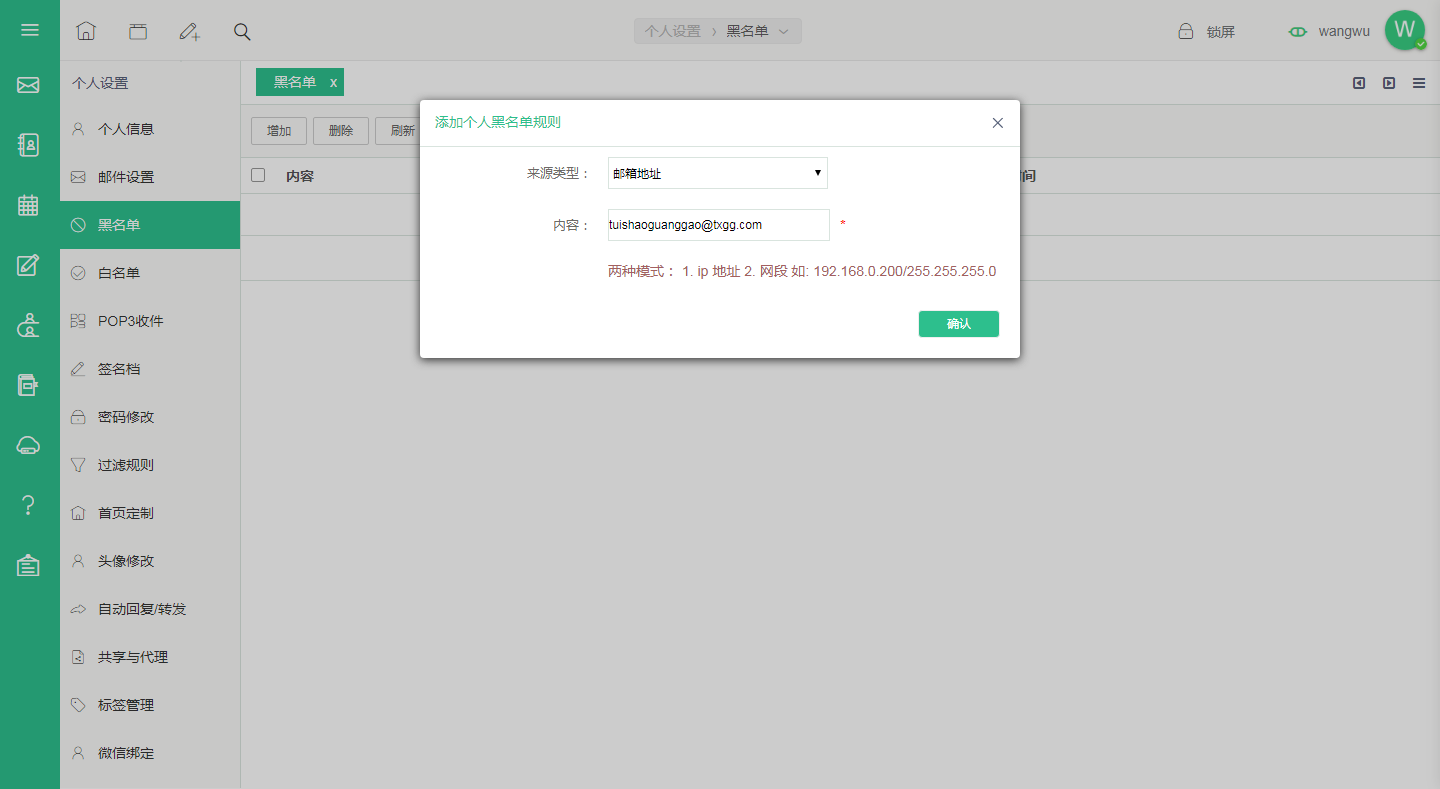
Task: Open 微信绑定 in settings menu
Action: click(150, 753)
